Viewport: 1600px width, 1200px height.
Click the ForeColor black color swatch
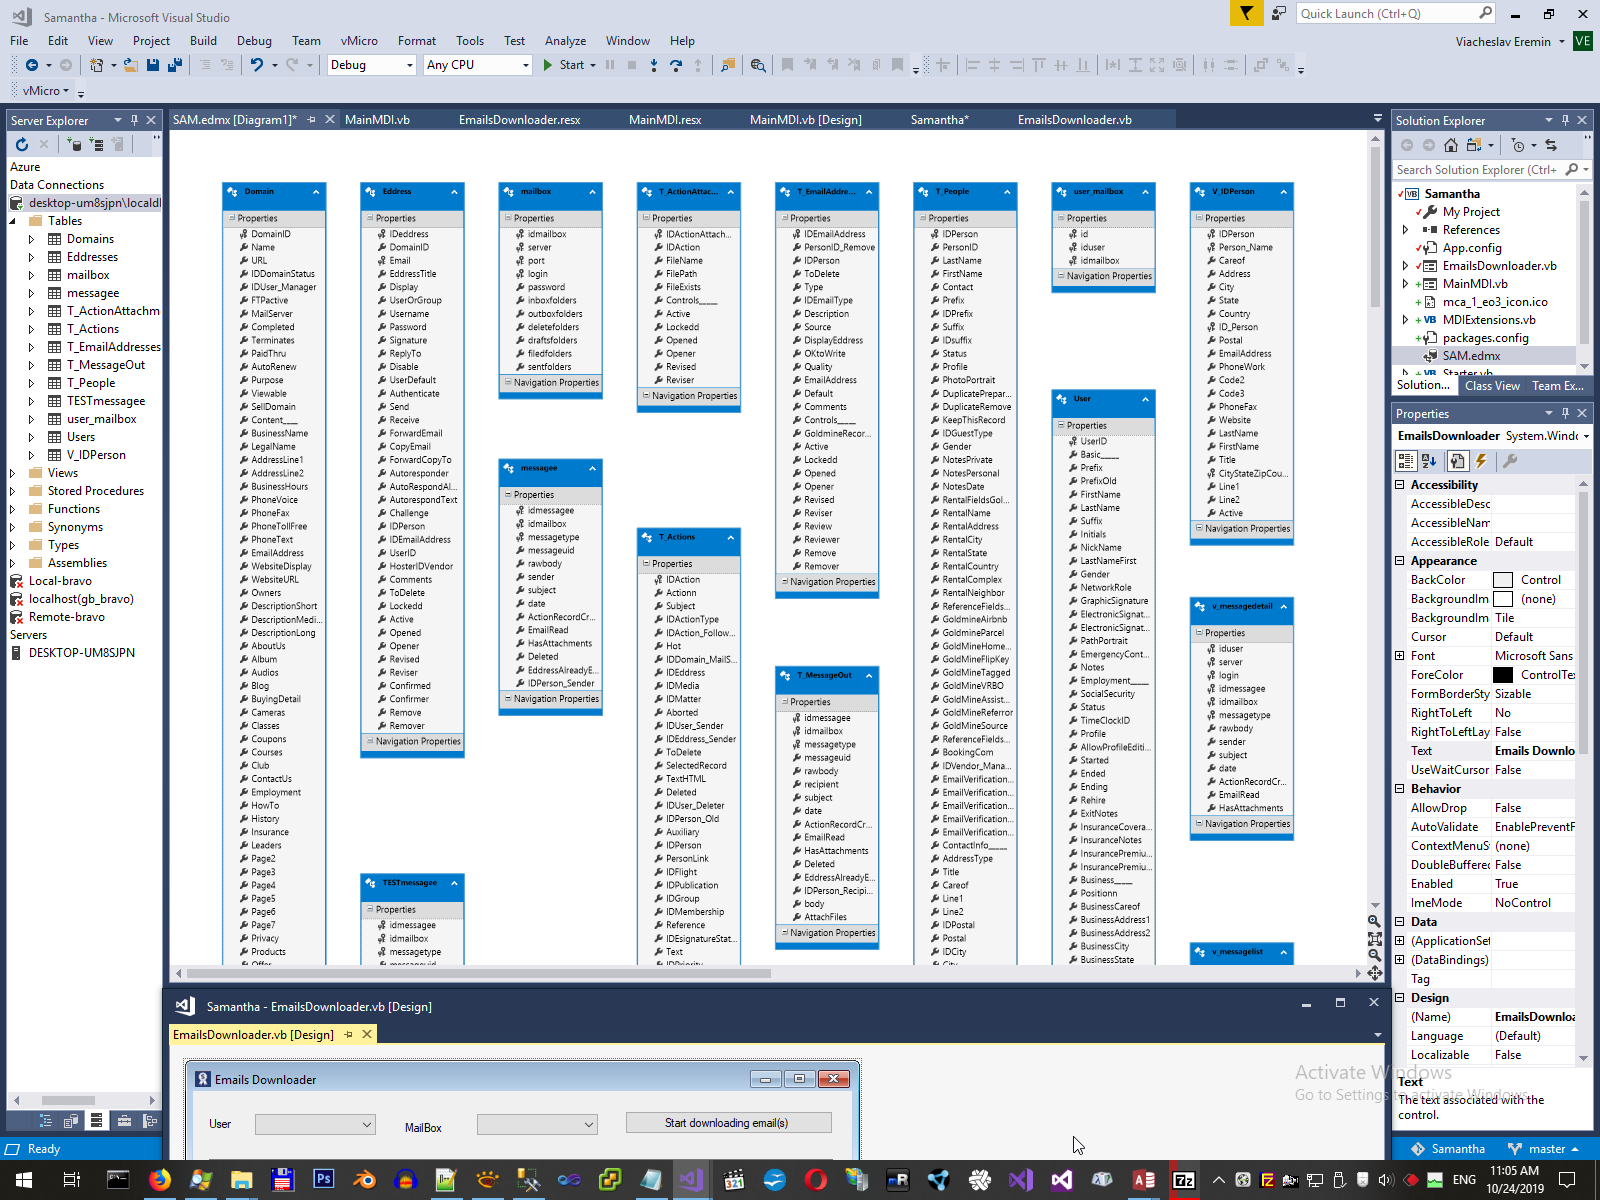[x=1503, y=675]
